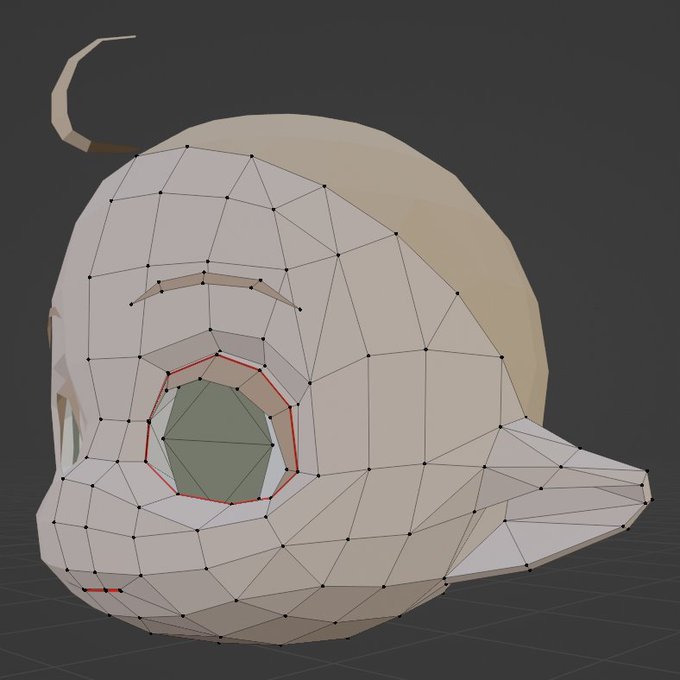Click the green eyeball mesh
Image resolution: width=680 pixels, height=680 pixels.
tap(218, 441)
